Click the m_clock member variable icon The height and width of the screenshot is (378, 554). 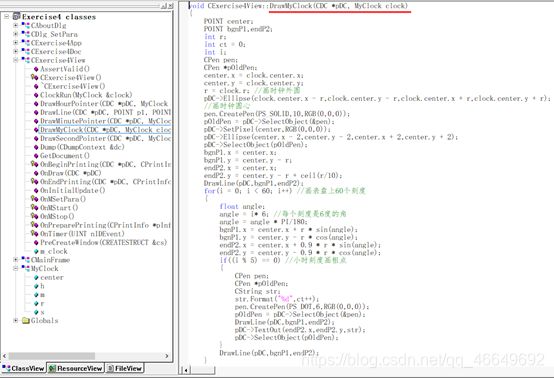coord(36,251)
